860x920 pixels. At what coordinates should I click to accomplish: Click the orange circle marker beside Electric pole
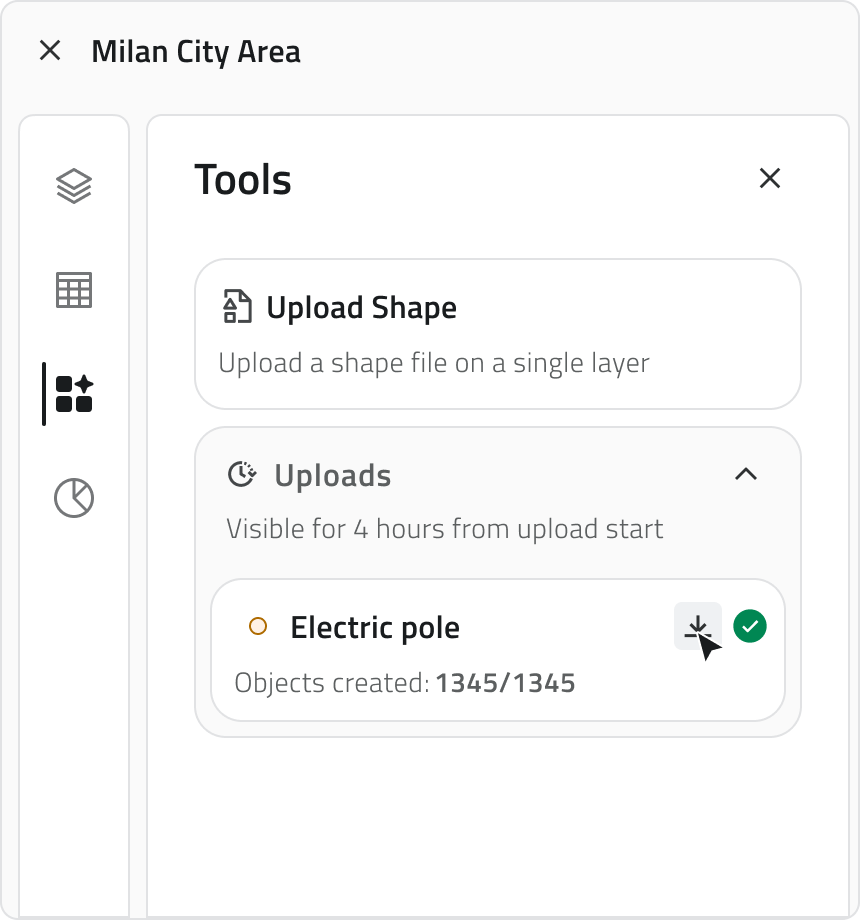pos(258,626)
